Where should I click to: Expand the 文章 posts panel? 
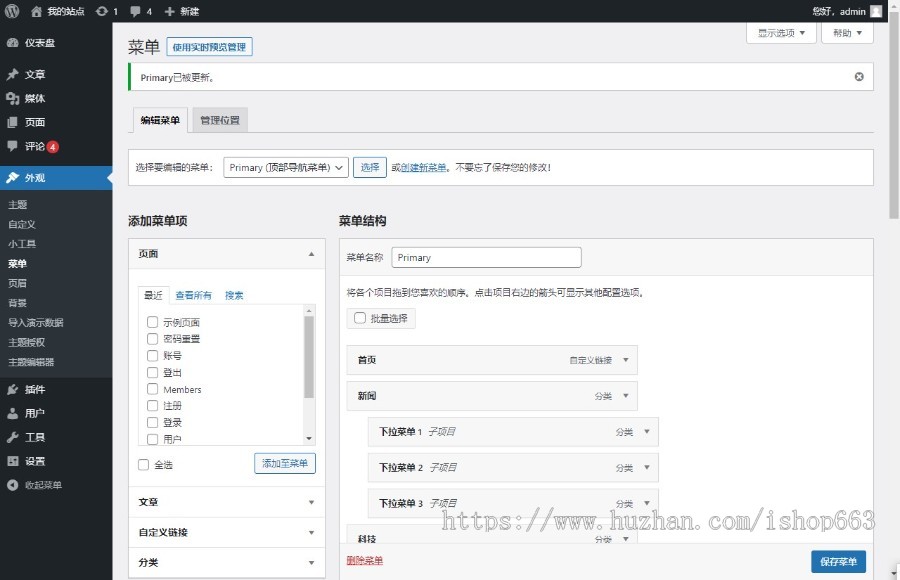(311, 502)
